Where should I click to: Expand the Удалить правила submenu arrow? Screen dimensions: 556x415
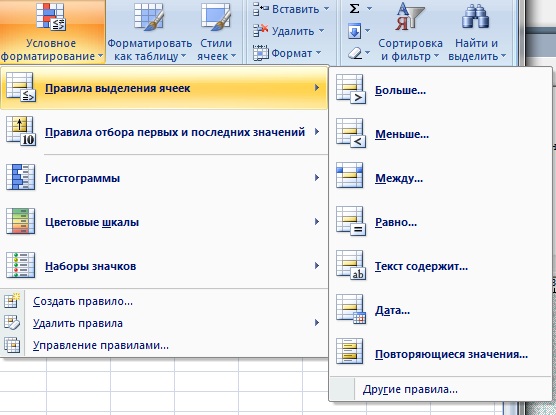coord(317,323)
